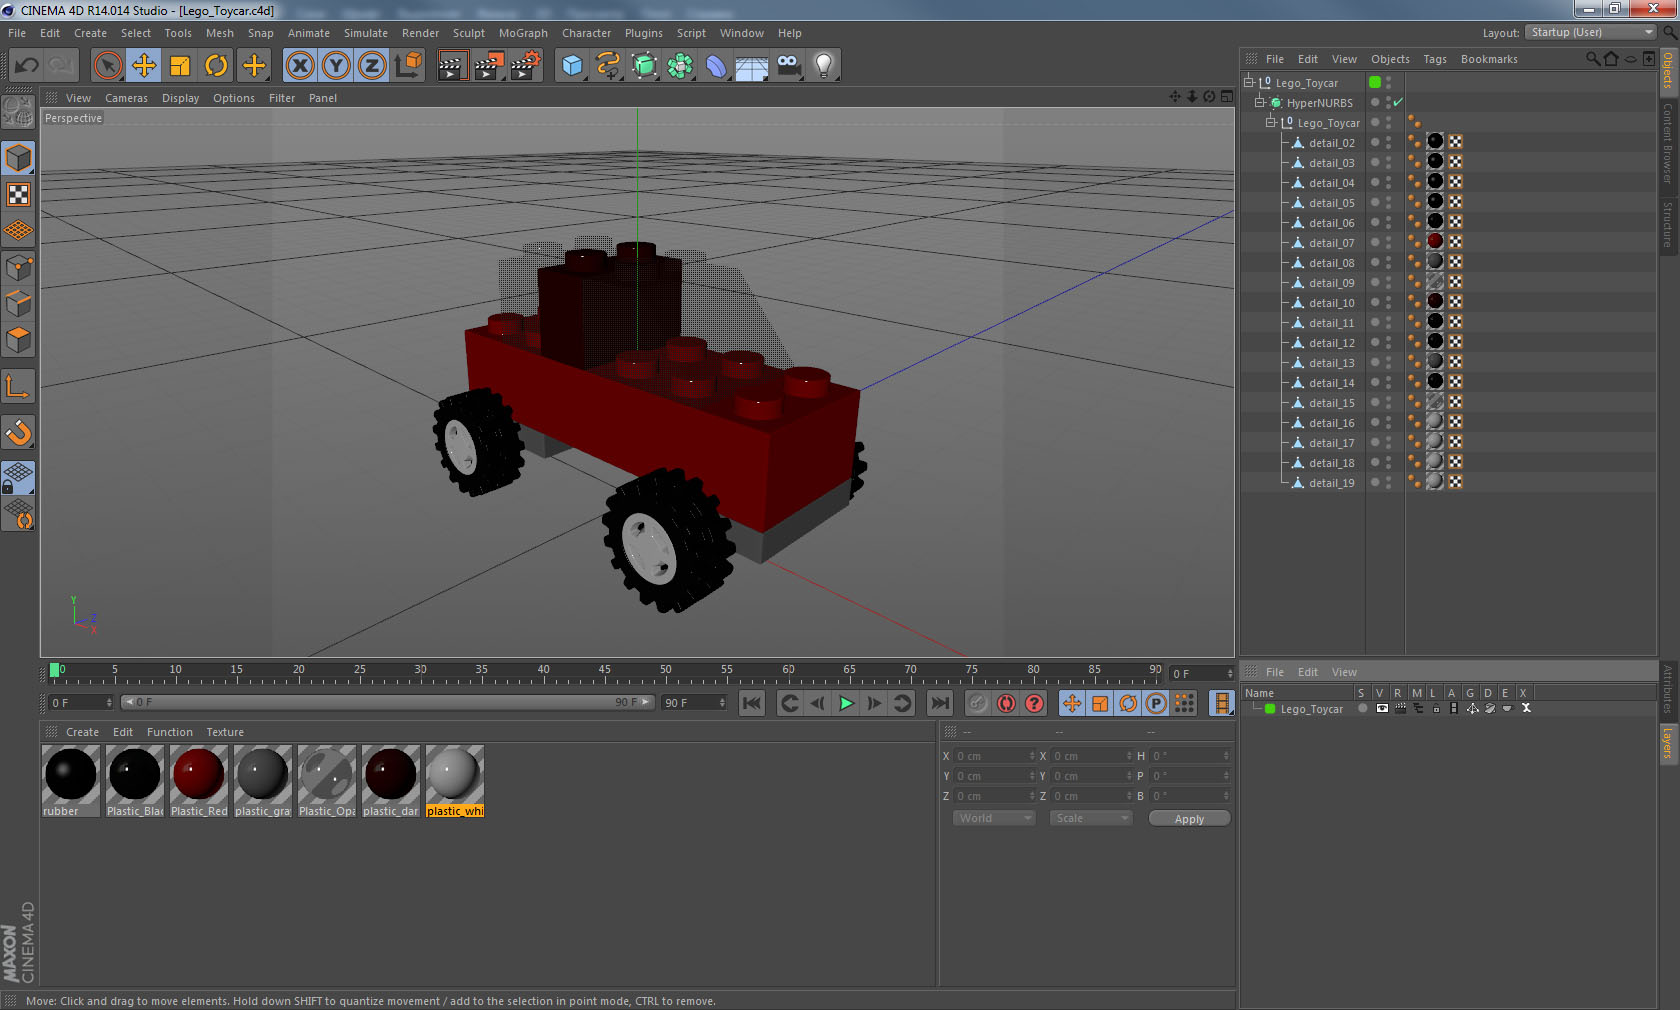Open deformer objects icon
Image resolution: width=1680 pixels, height=1010 pixels.
[716, 66]
